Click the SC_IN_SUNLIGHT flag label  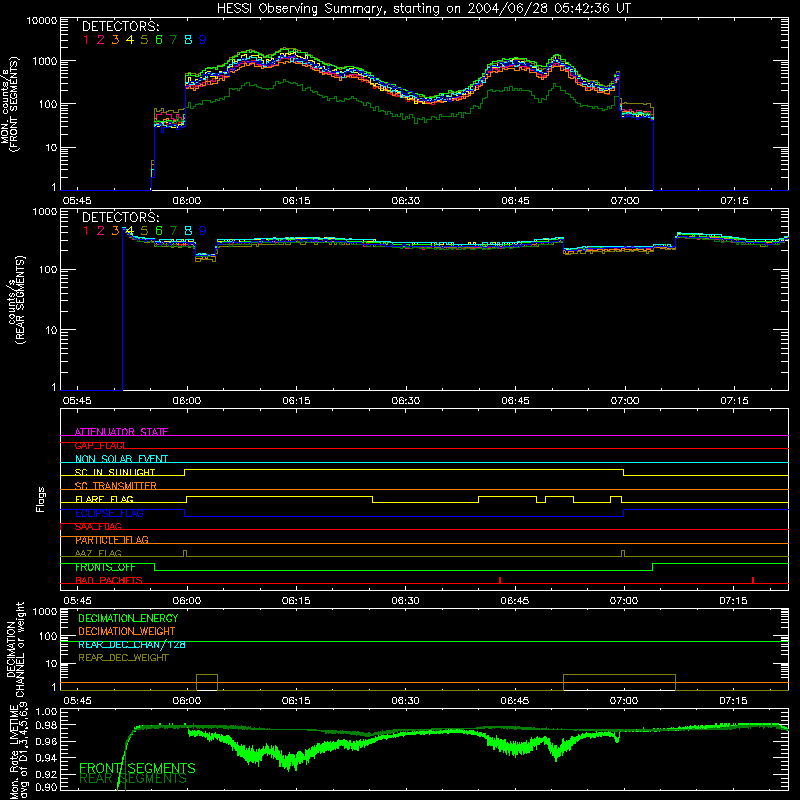click(x=115, y=472)
